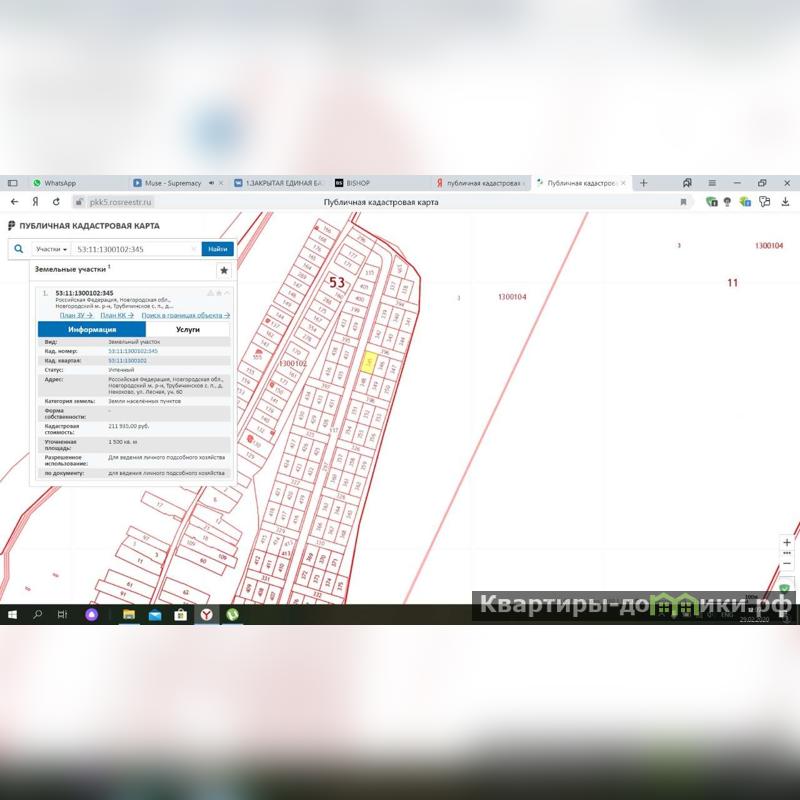Switch to the Услуги tab
800x800 pixels.
tap(187, 329)
